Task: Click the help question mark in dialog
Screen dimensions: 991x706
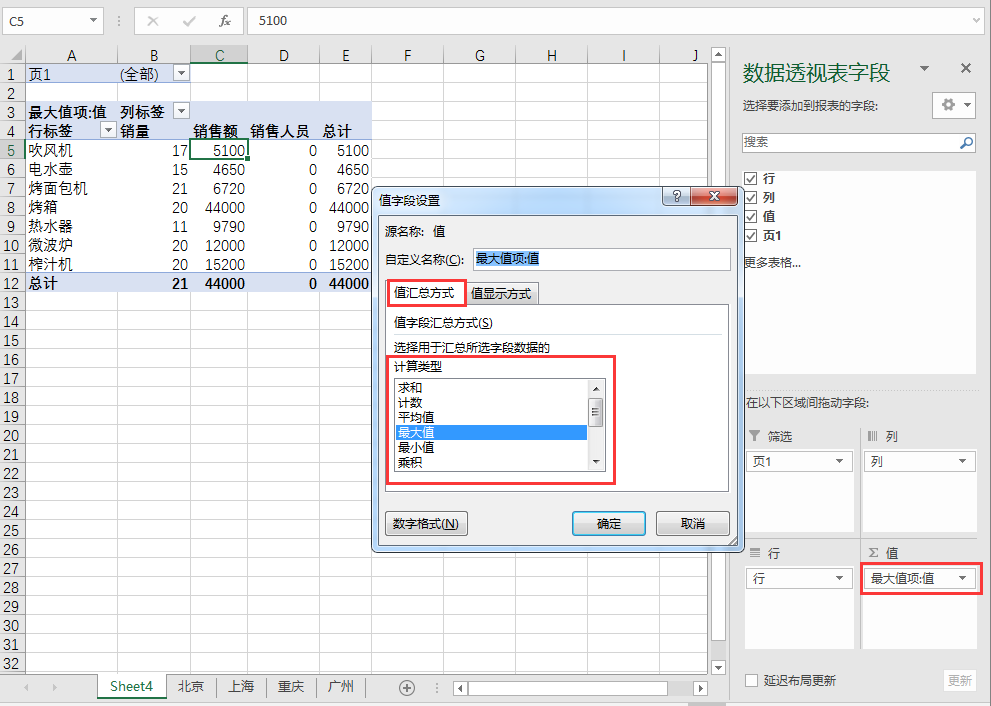Action: (x=676, y=196)
